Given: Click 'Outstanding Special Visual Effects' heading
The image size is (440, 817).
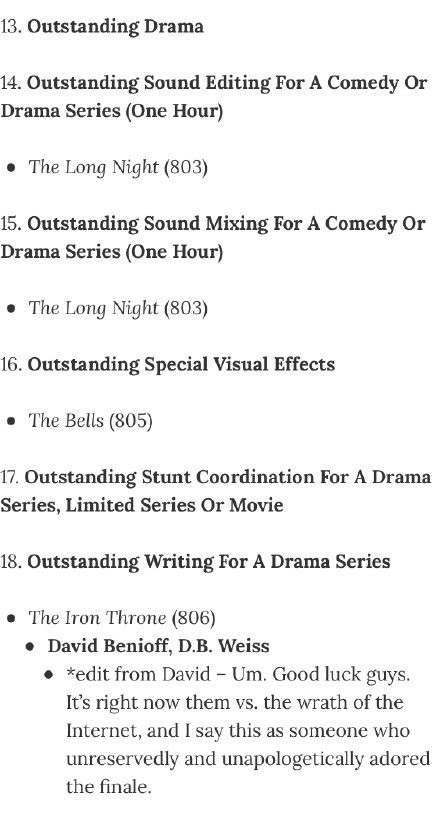Looking at the screenshot, I should 181,364.
